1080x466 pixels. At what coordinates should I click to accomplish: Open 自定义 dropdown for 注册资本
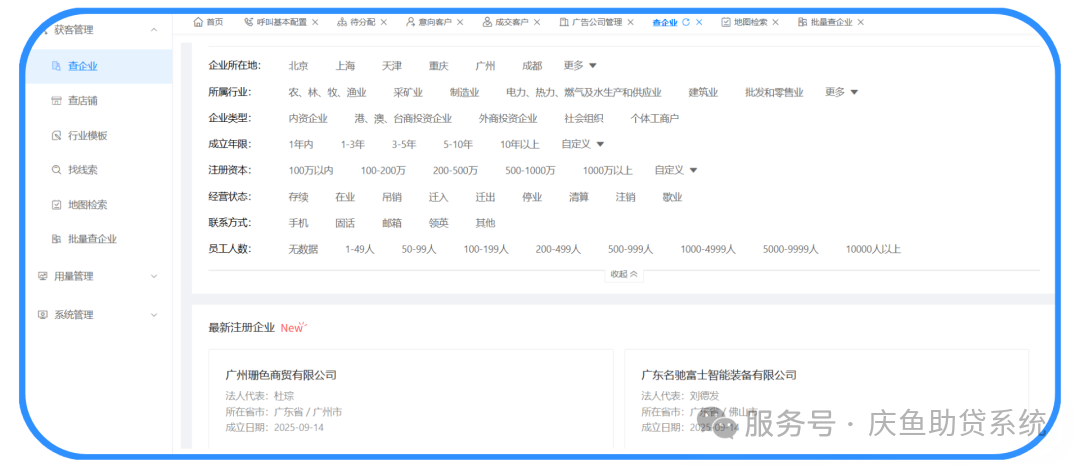point(676,170)
